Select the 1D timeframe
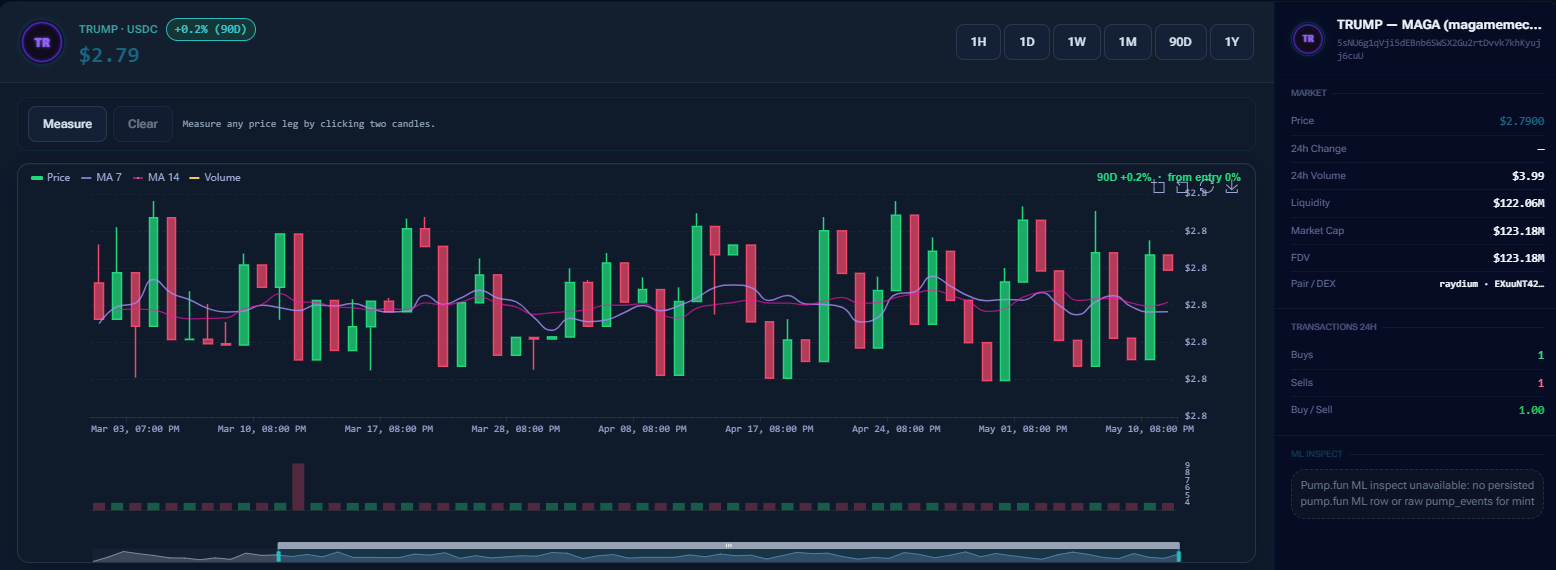 click(x=1027, y=42)
